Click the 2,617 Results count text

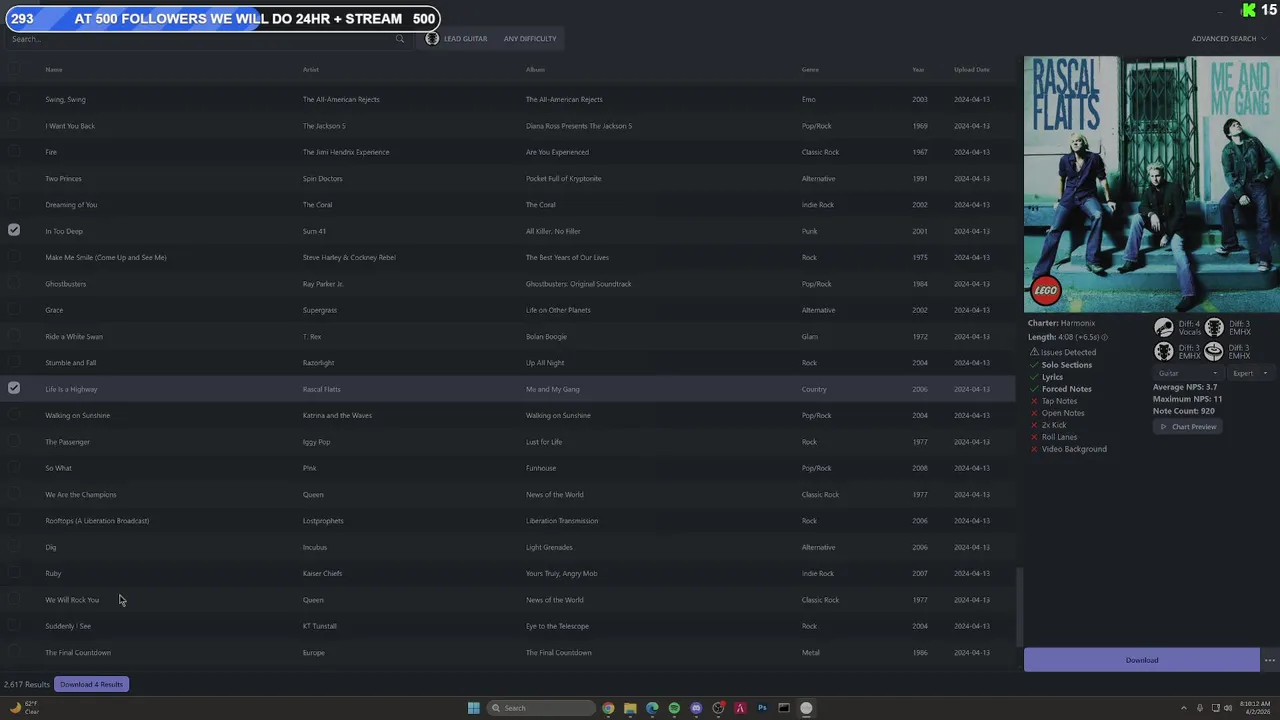[27, 685]
